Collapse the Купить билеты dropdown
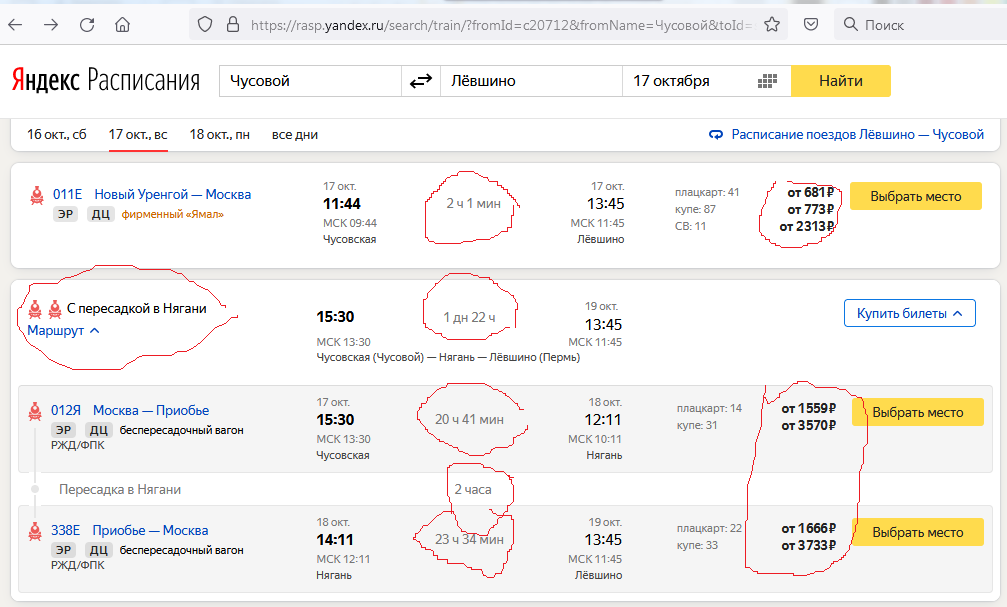 coord(909,313)
